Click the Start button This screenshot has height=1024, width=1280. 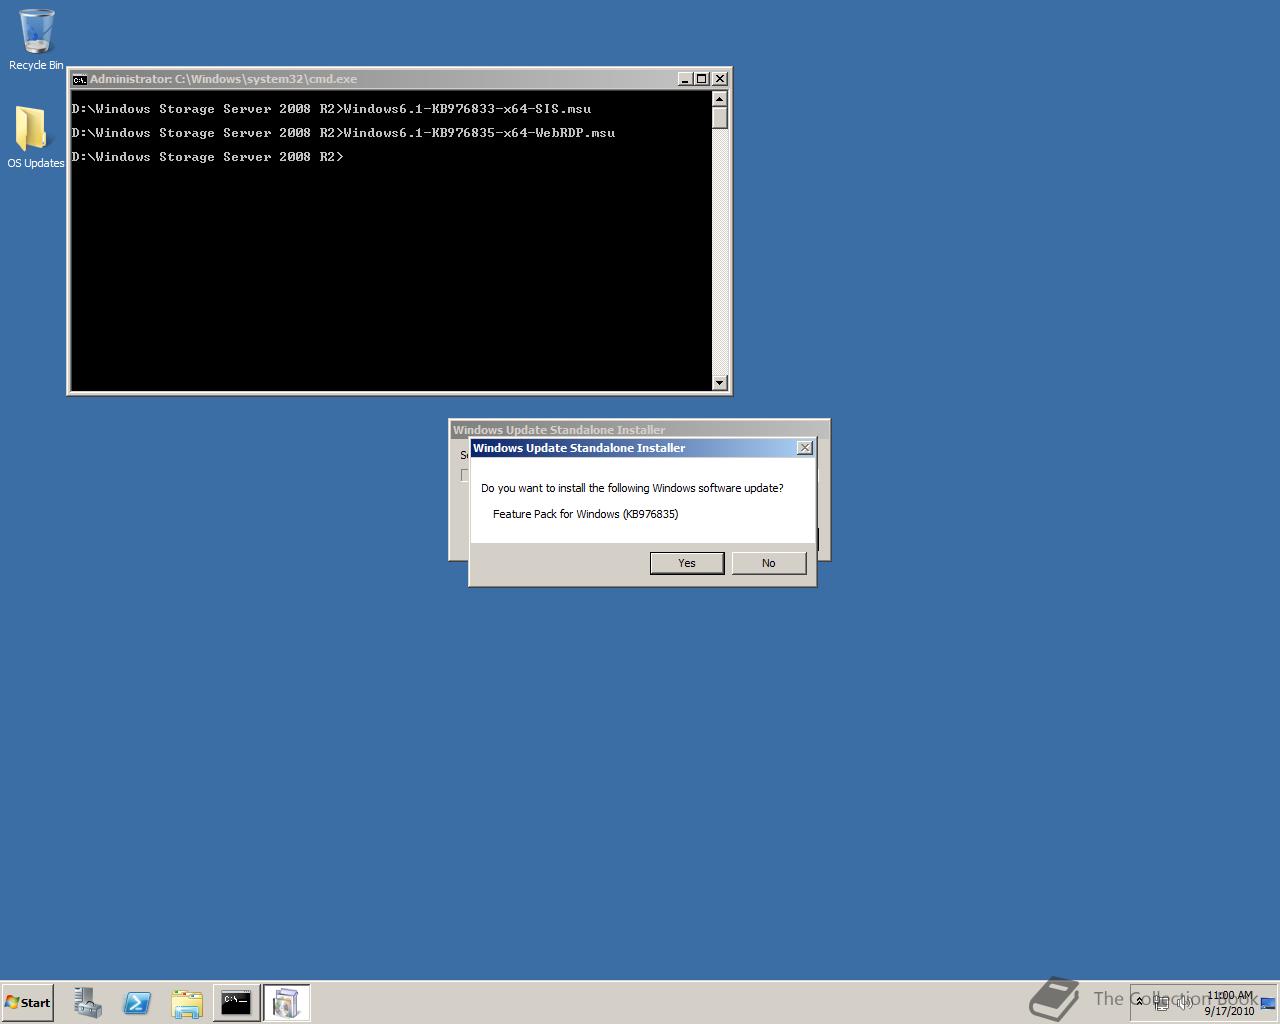click(x=28, y=1002)
